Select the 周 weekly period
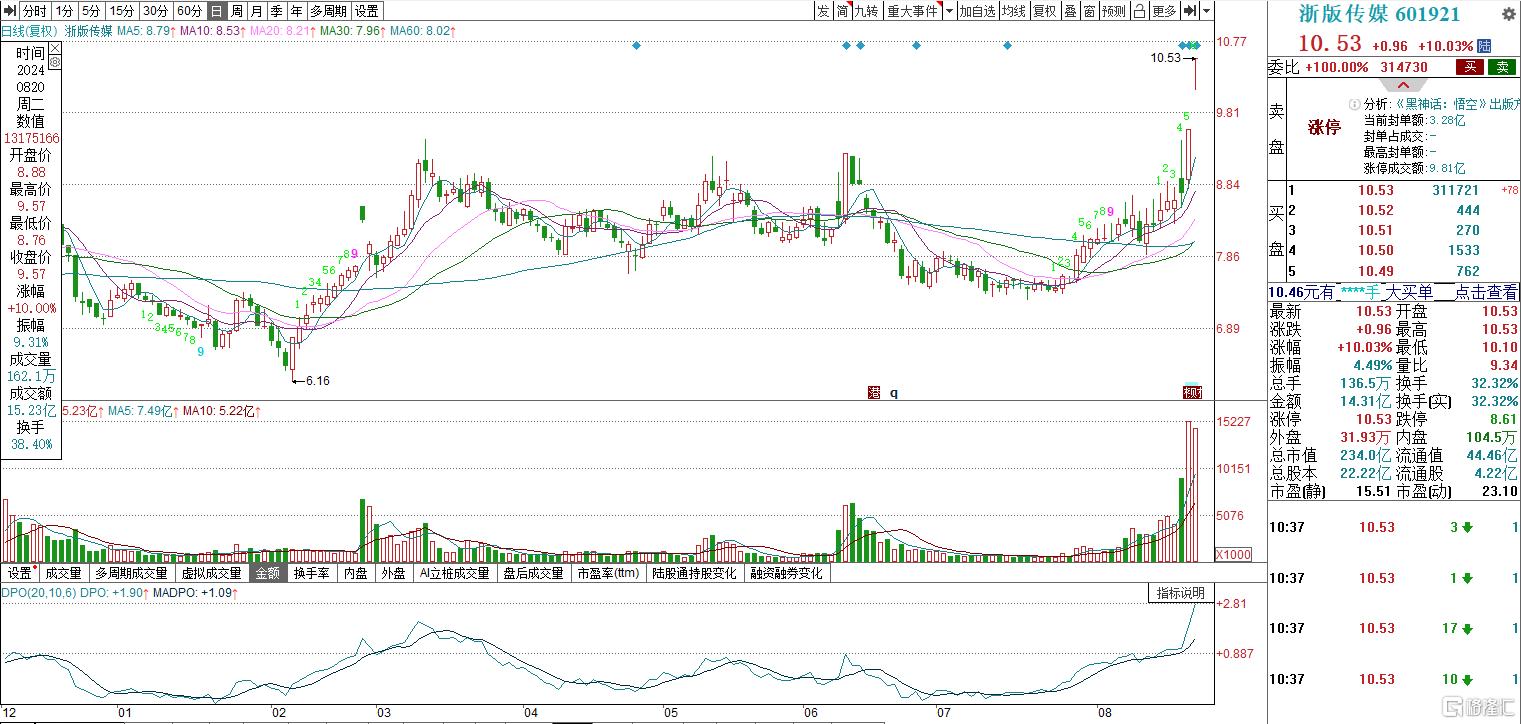Image resolution: width=1521 pixels, height=724 pixels. point(237,11)
